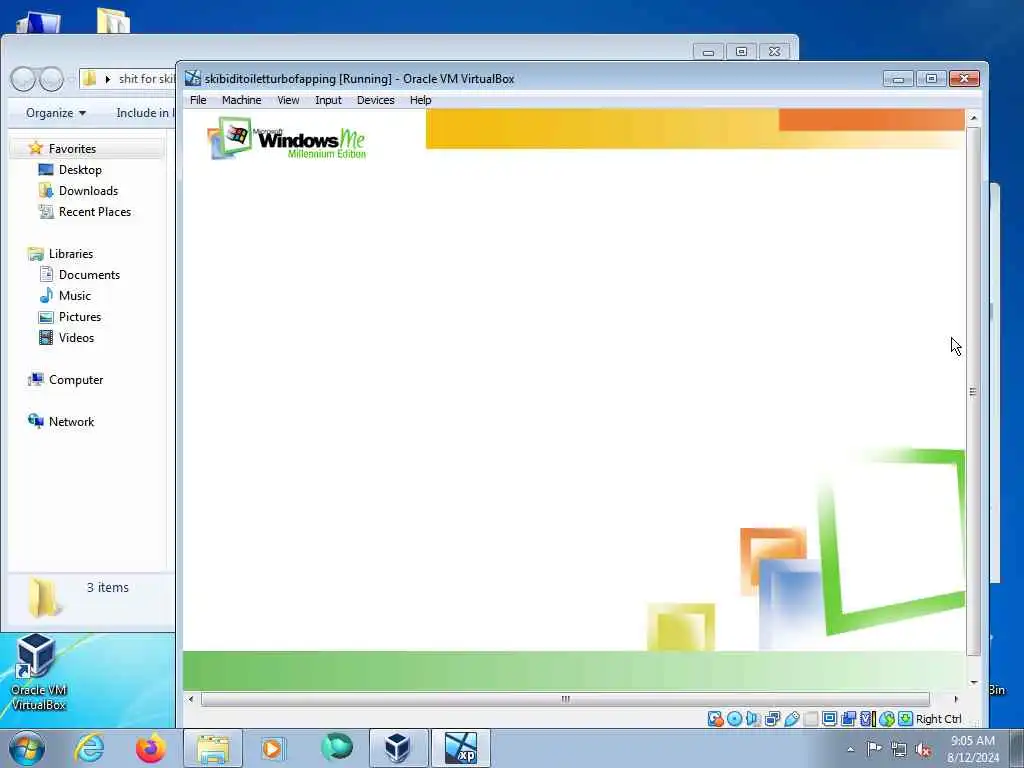Launch Firefox from the taskbar
The height and width of the screenshot is (768, 1024).
coord(150,748)
